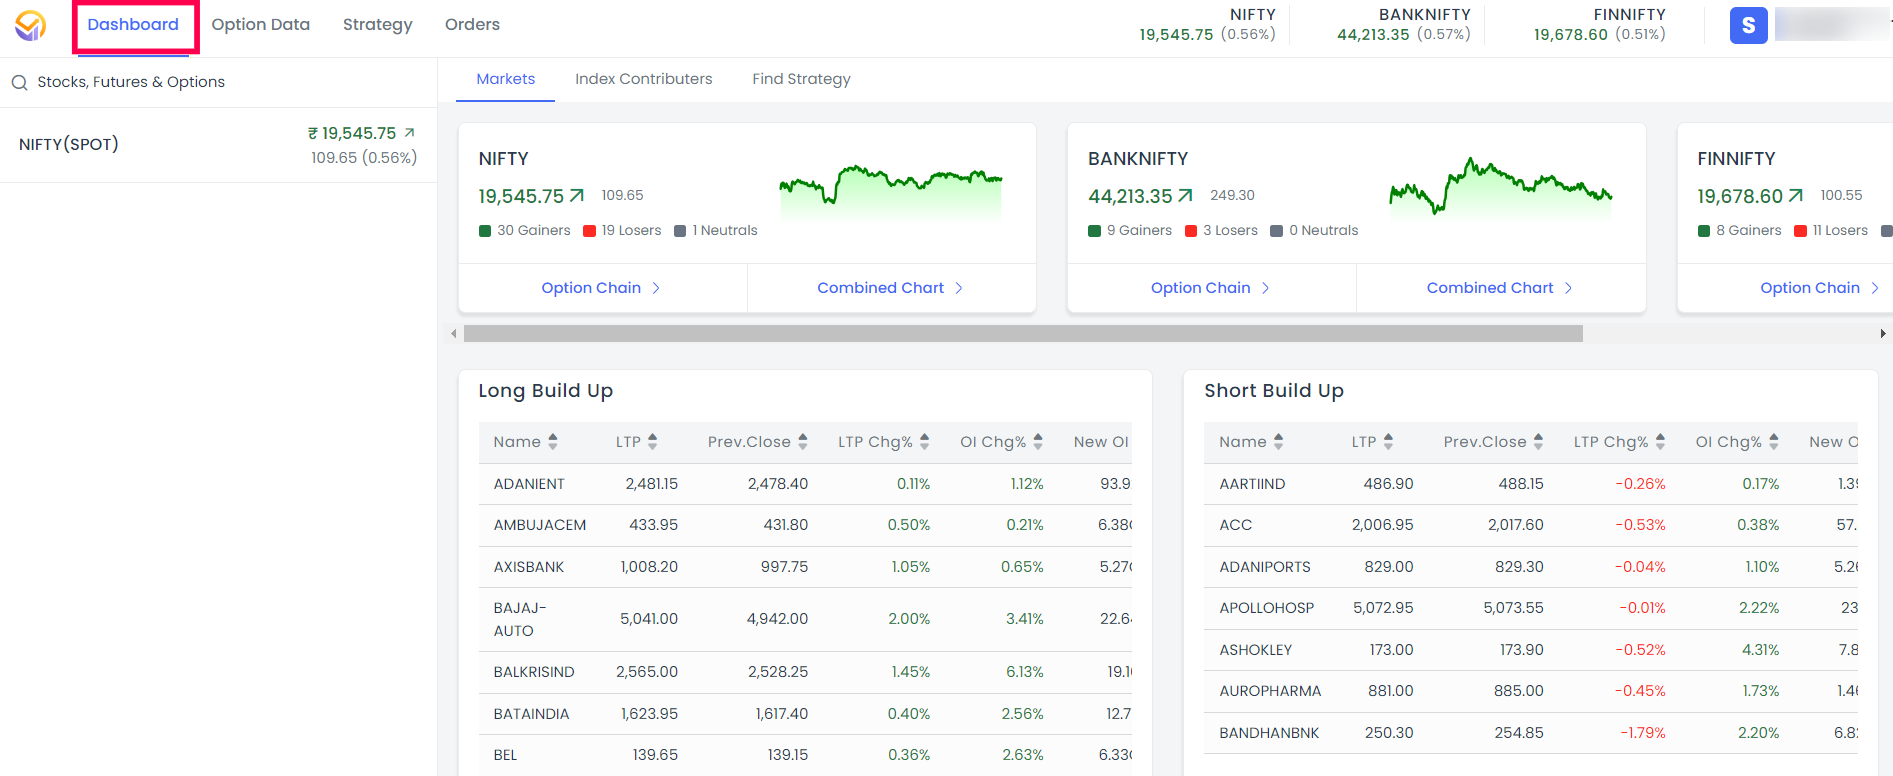Select APOLLOHOSP in Short Build Up
This screenshot has height=776, width=1893.
click(x=1531, y=608)
